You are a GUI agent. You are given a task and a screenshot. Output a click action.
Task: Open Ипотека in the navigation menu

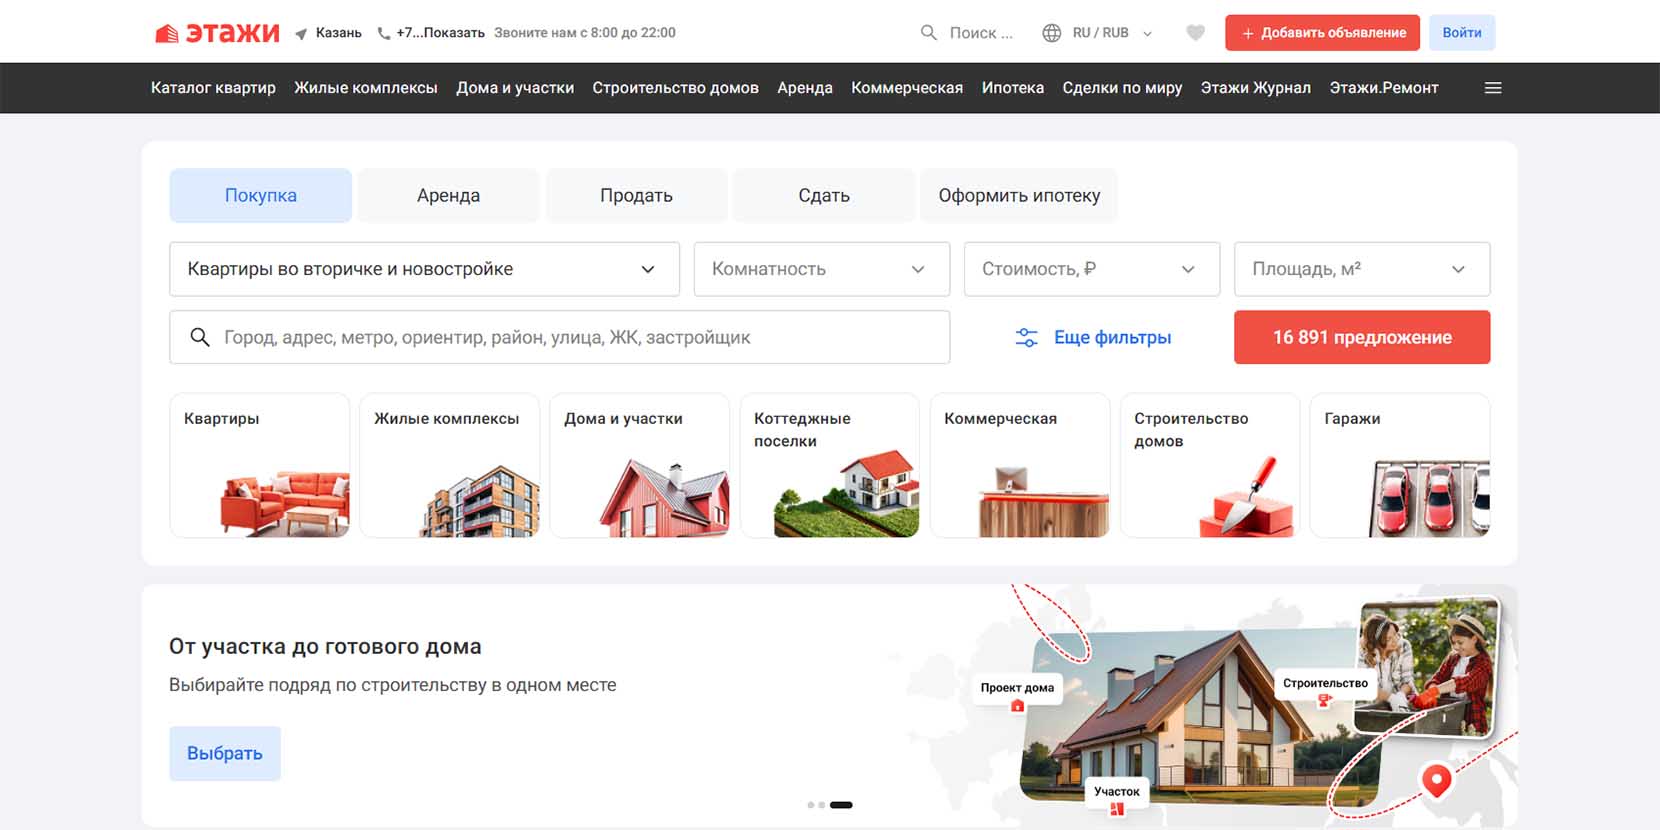1012,88
